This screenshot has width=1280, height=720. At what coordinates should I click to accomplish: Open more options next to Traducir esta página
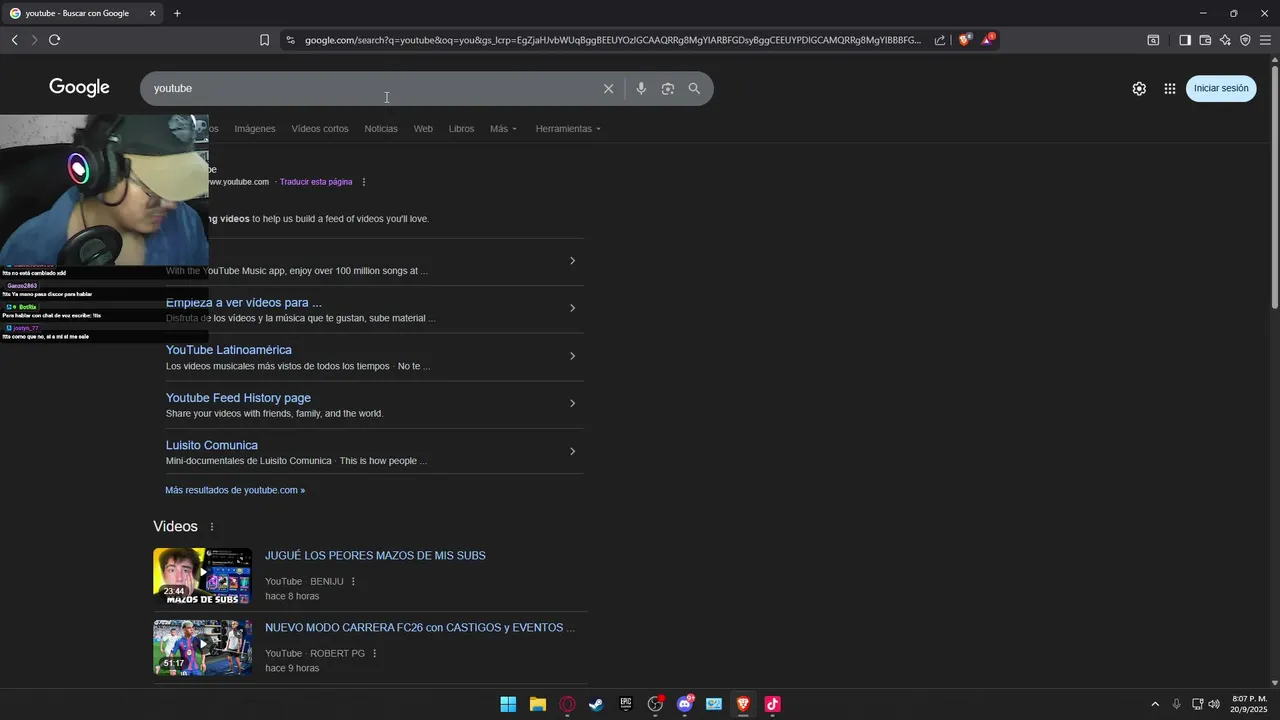click(364, 182)
